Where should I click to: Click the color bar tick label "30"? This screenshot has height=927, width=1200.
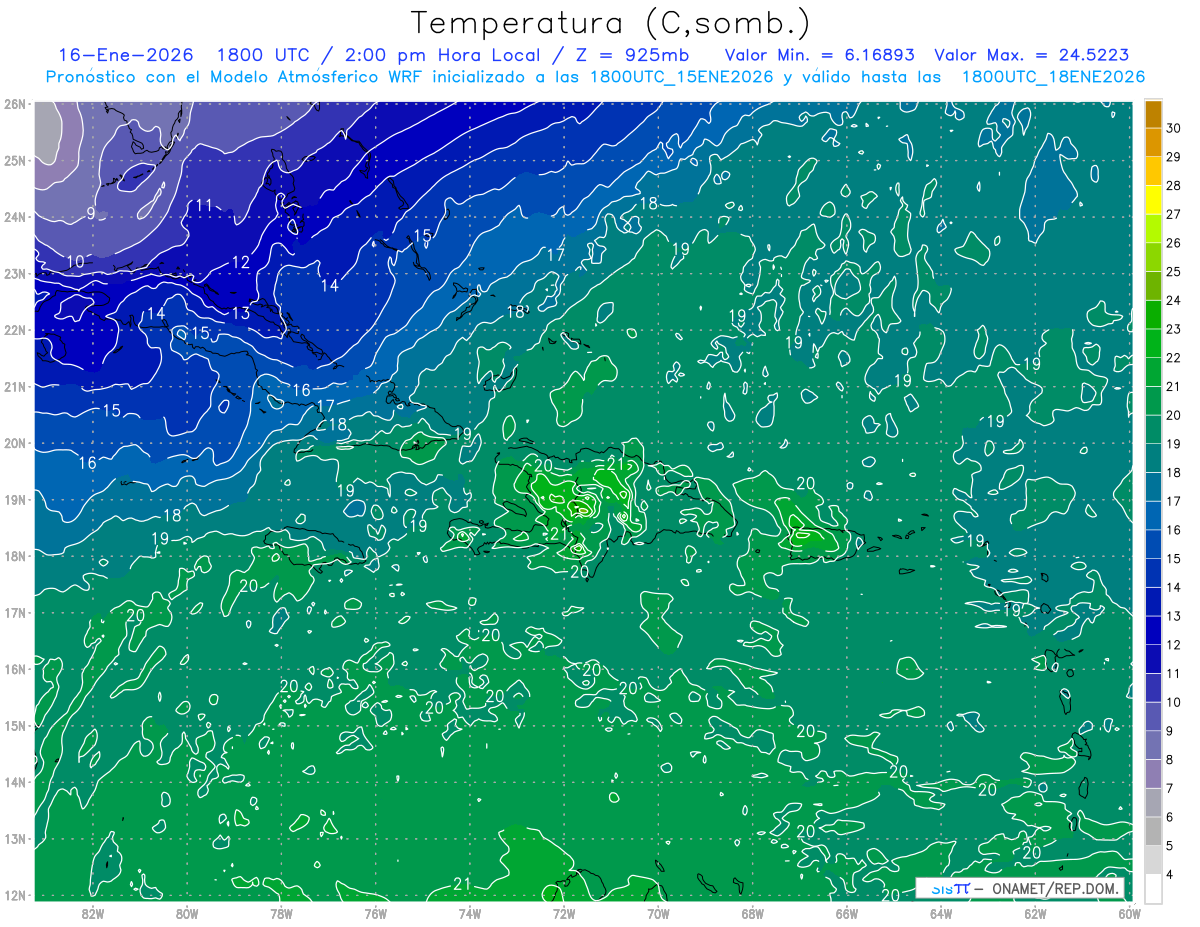pos(1174,128)
